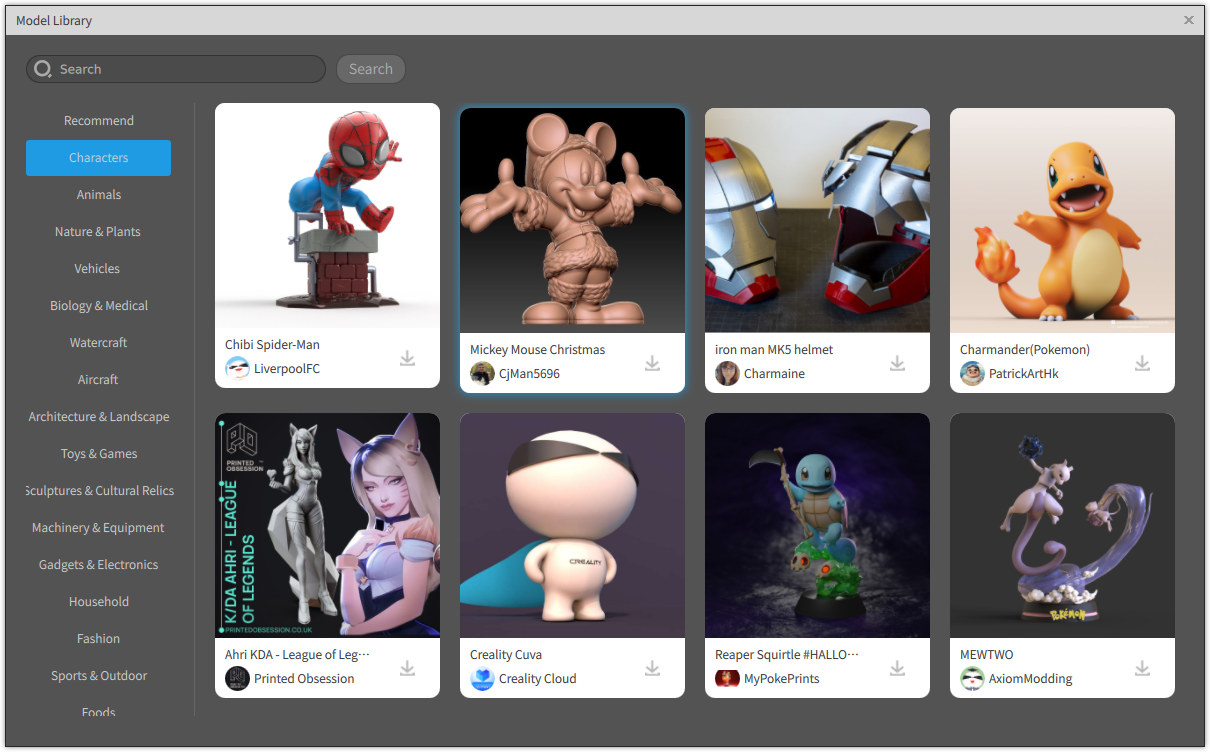Open the Mickey Mouse Christmas thumbnail

pos(572,220)
